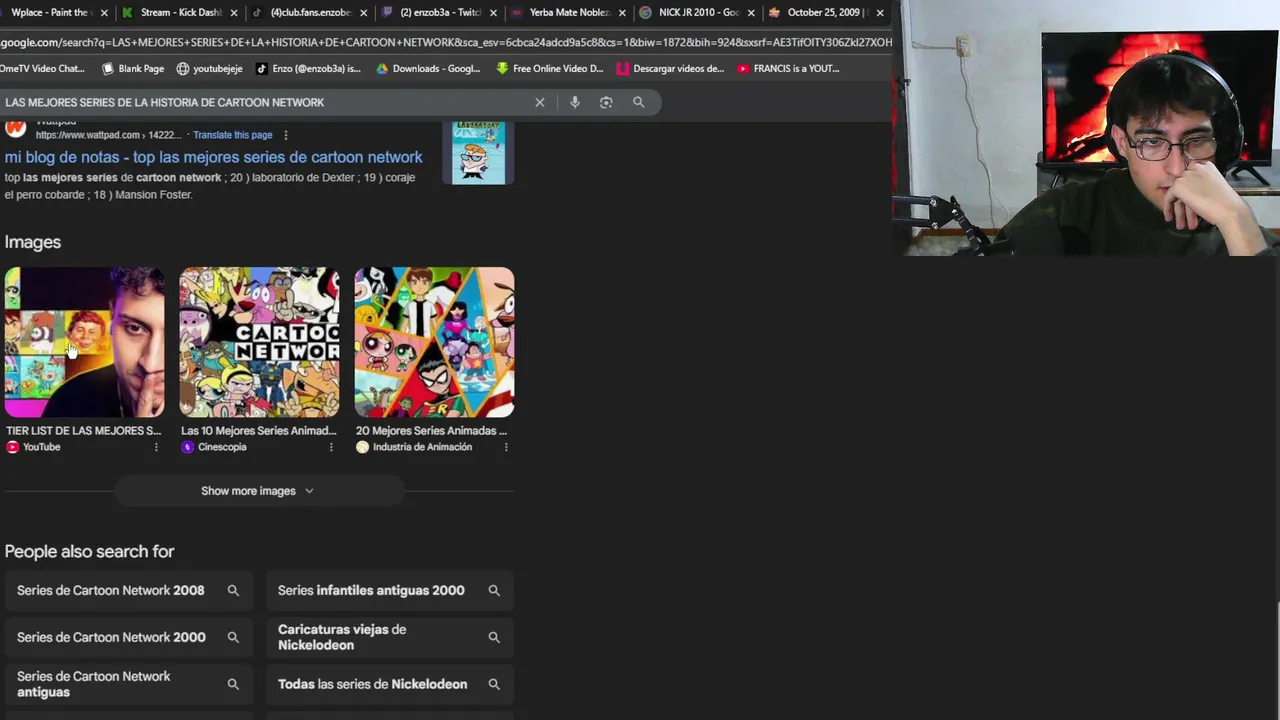Viewport: 1280px width, 720px height.
Task: Search icon beside Series de Cartoon Network 2008
Action: 233,590
